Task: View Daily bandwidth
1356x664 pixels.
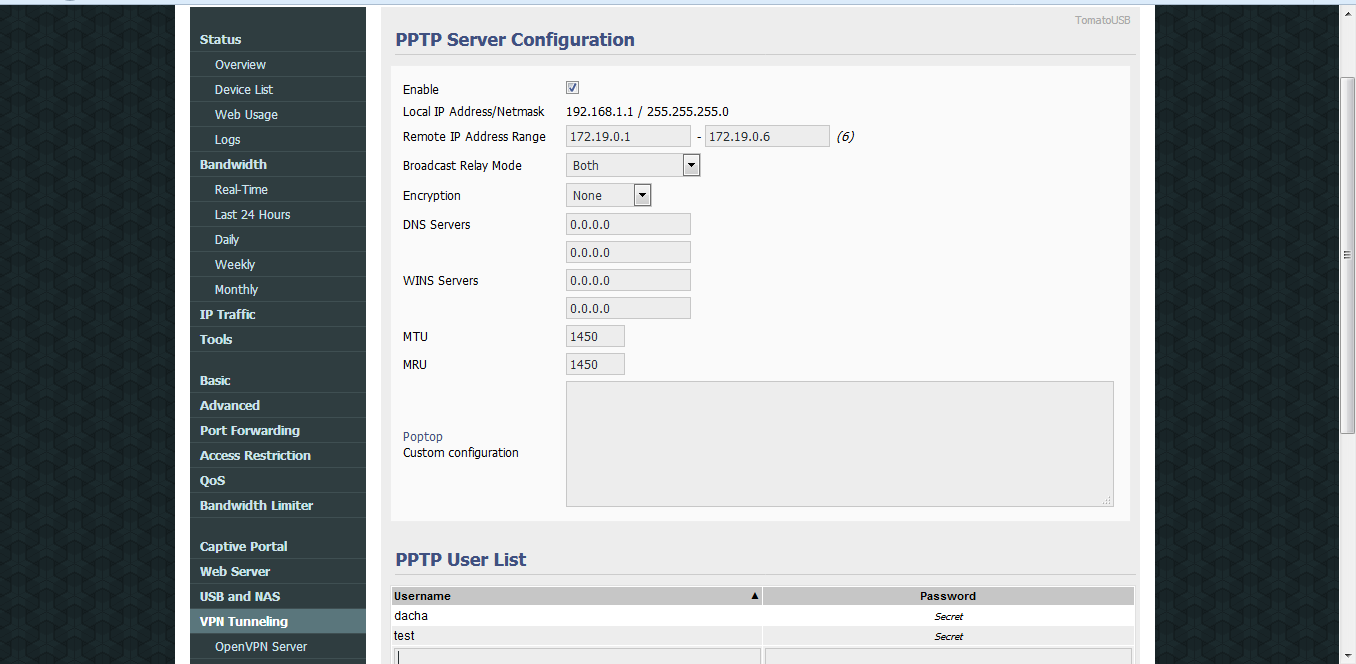Action: [x=278, y=239]
